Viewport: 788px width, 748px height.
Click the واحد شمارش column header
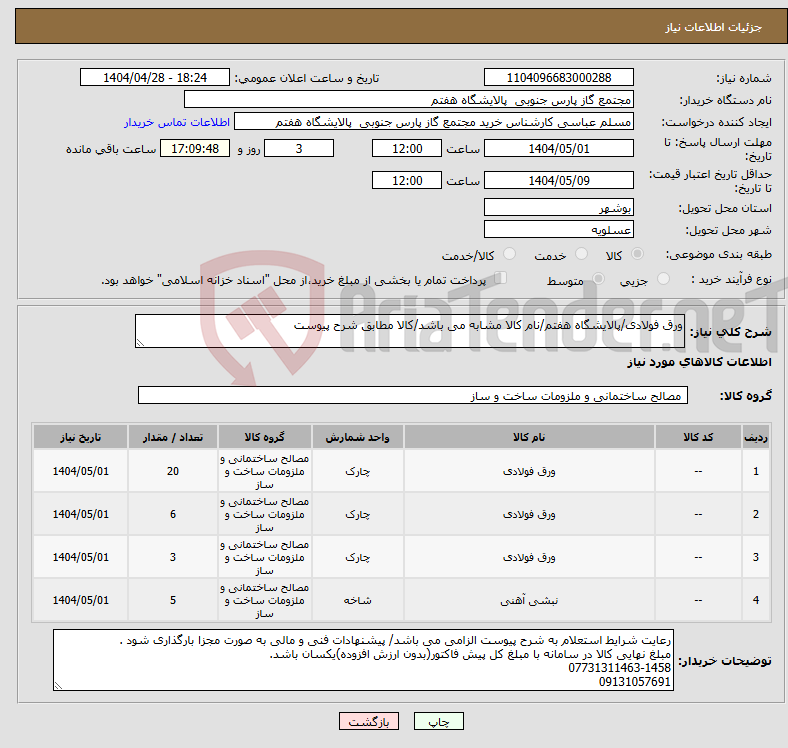tap(357, 437)
